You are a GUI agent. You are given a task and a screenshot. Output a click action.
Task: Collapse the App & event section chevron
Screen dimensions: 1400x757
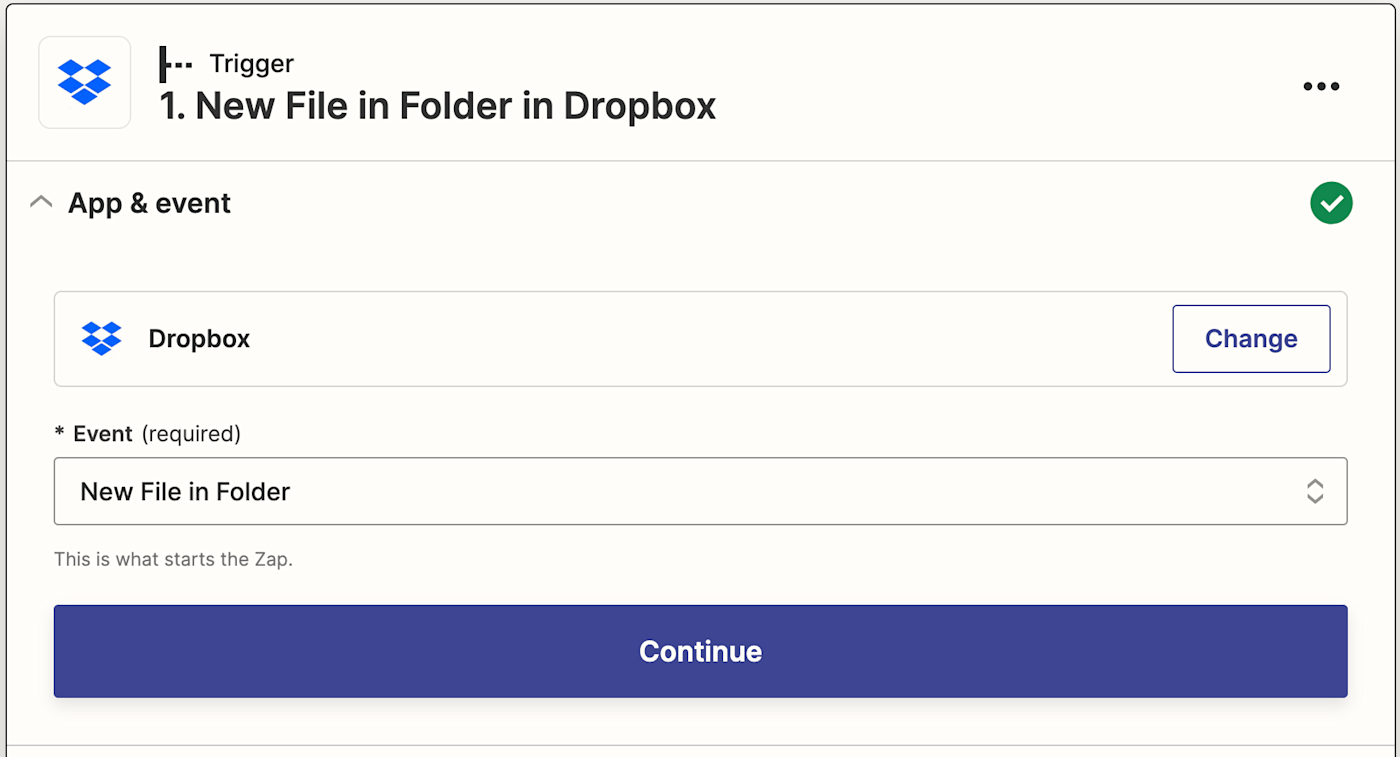pyautogui.click(x=41, y=203)
